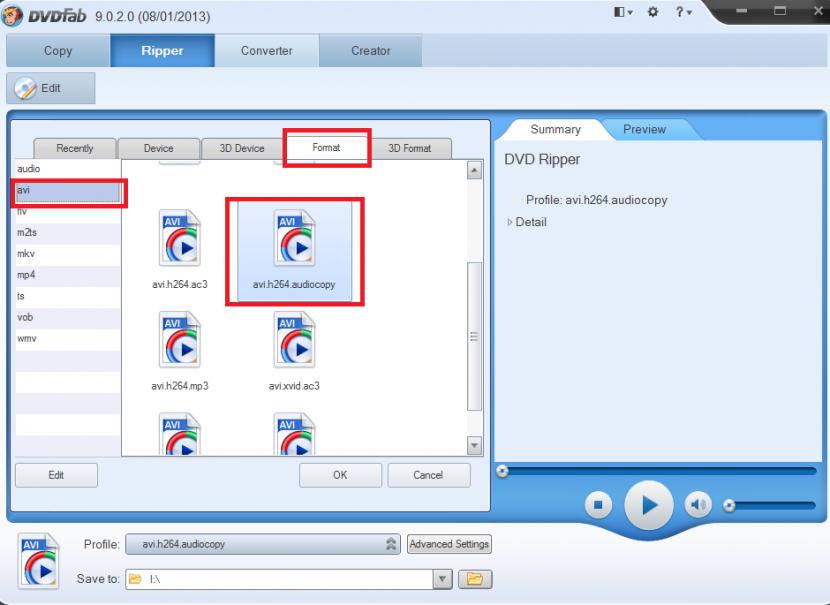Select mkv in the format list
The image size is (830, 605).
click(68, 254)
